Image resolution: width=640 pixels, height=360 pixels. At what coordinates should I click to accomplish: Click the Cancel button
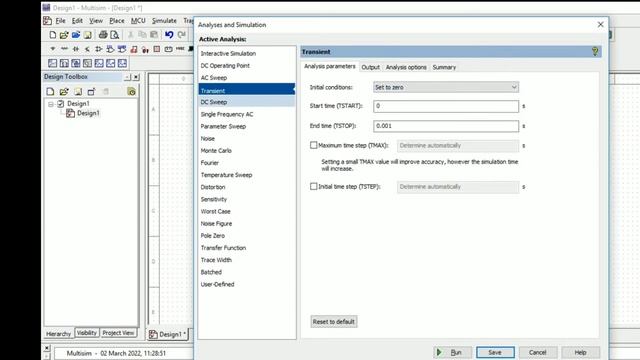[x=537, y=352]
